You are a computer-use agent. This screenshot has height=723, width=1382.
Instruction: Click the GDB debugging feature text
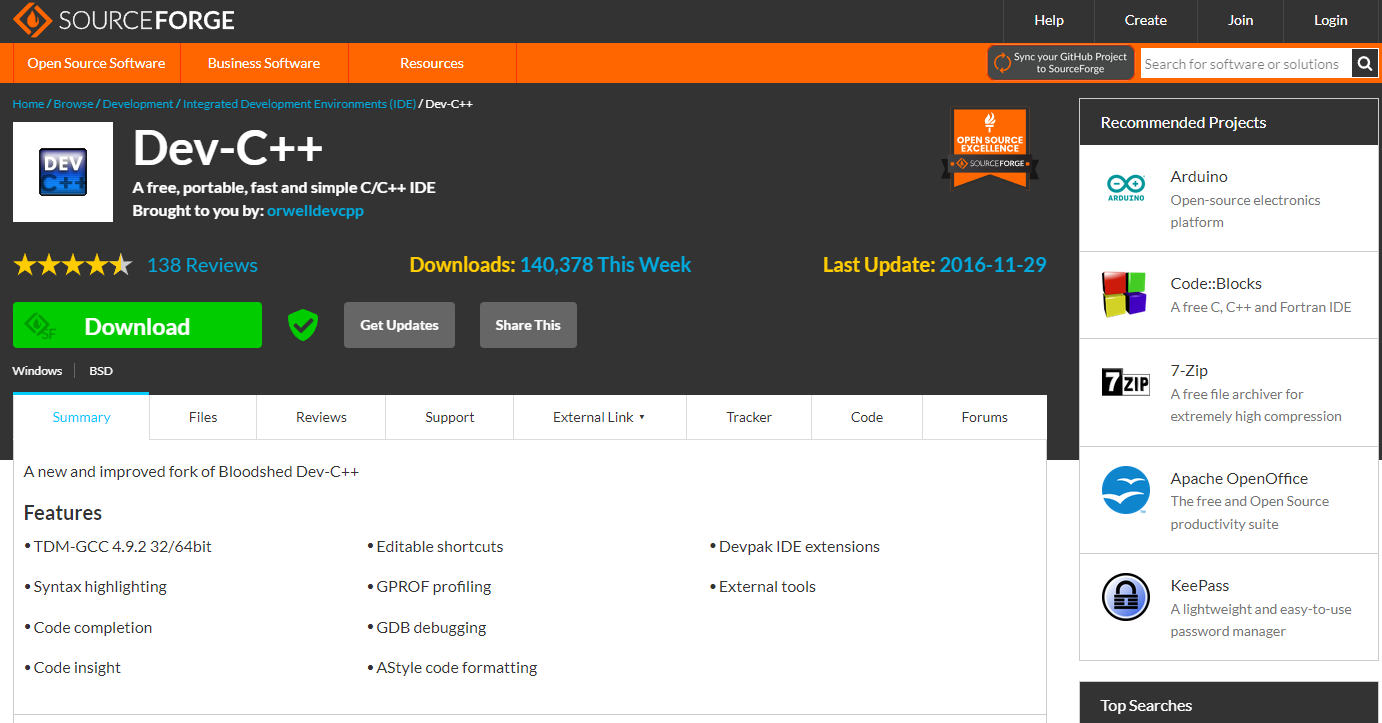click(431, 628)
